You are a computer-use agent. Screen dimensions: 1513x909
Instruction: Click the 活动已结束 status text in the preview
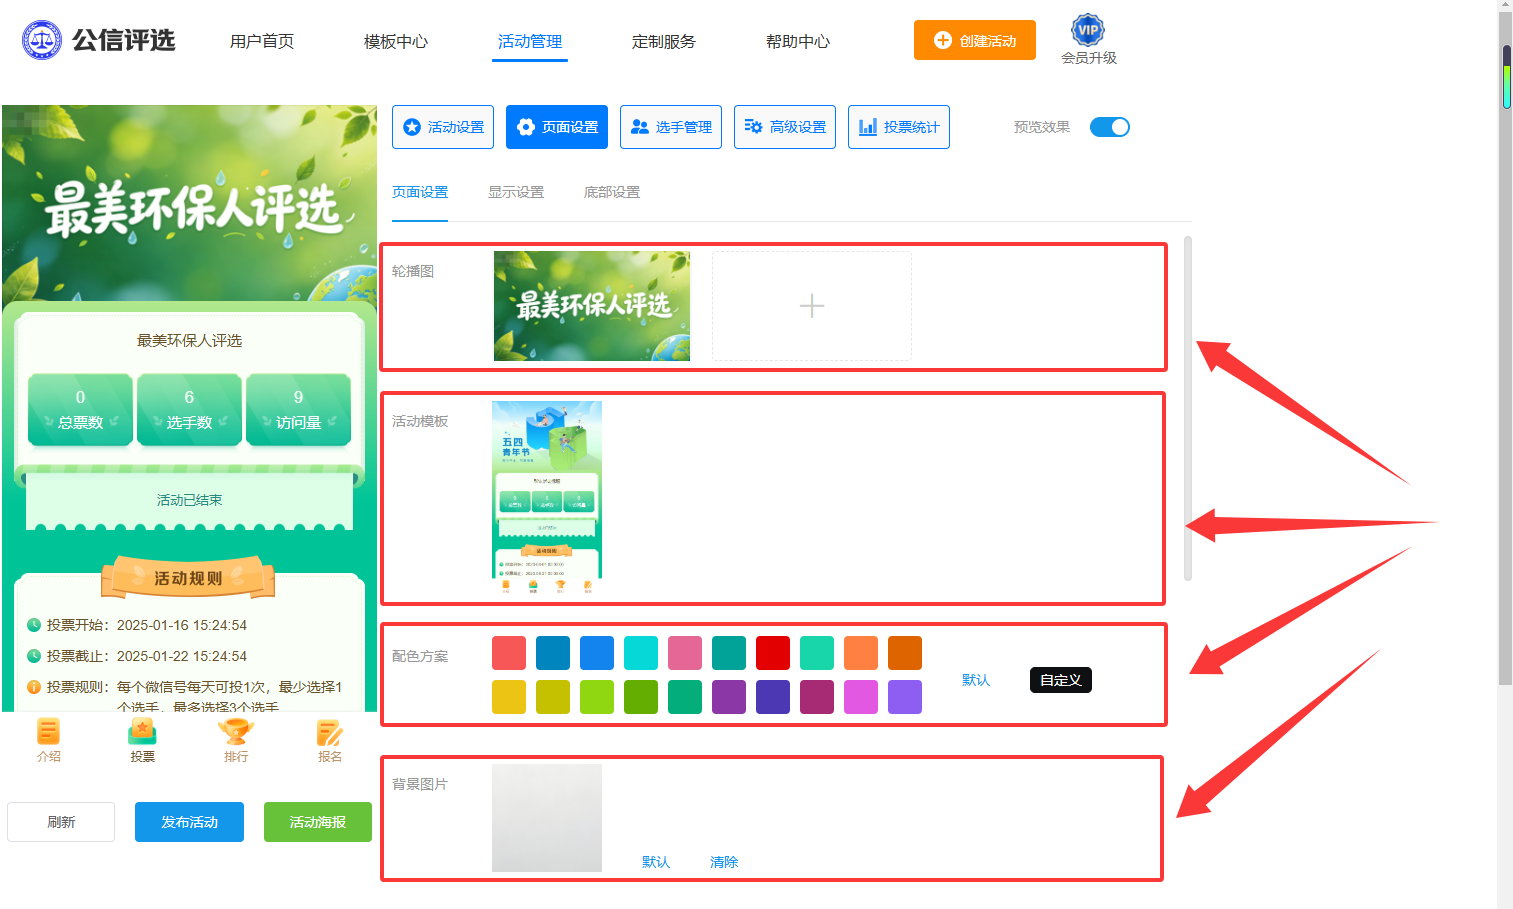[x=189, y=500]
